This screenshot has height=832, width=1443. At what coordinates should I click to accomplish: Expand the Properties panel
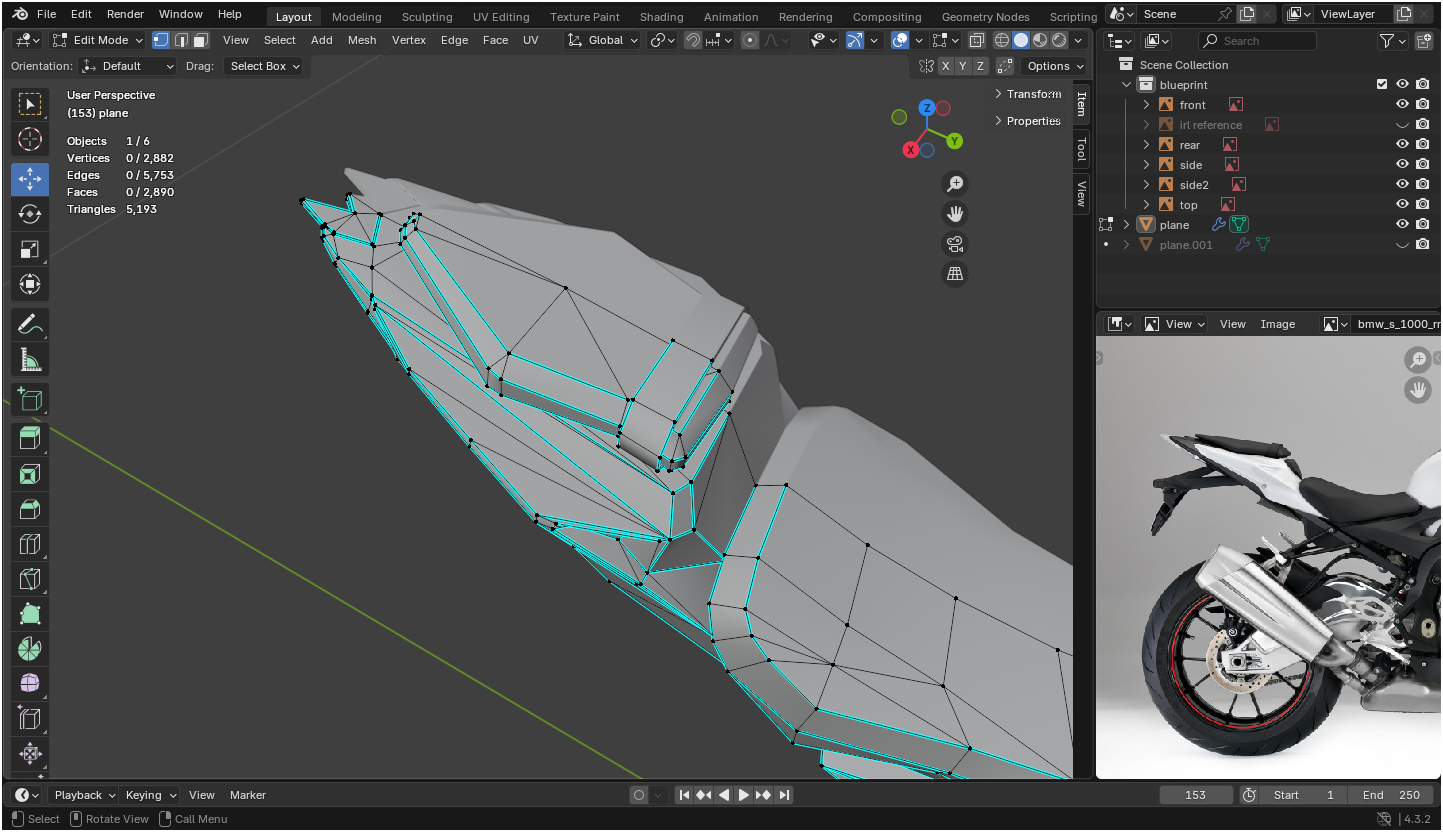pos(1027,121)
